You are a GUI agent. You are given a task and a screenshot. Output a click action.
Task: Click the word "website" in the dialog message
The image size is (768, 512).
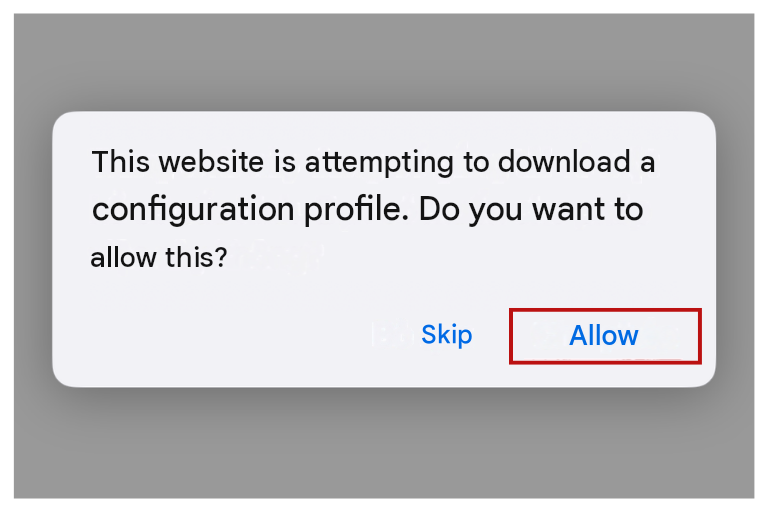pyautogui.click(x=211, y=162)
